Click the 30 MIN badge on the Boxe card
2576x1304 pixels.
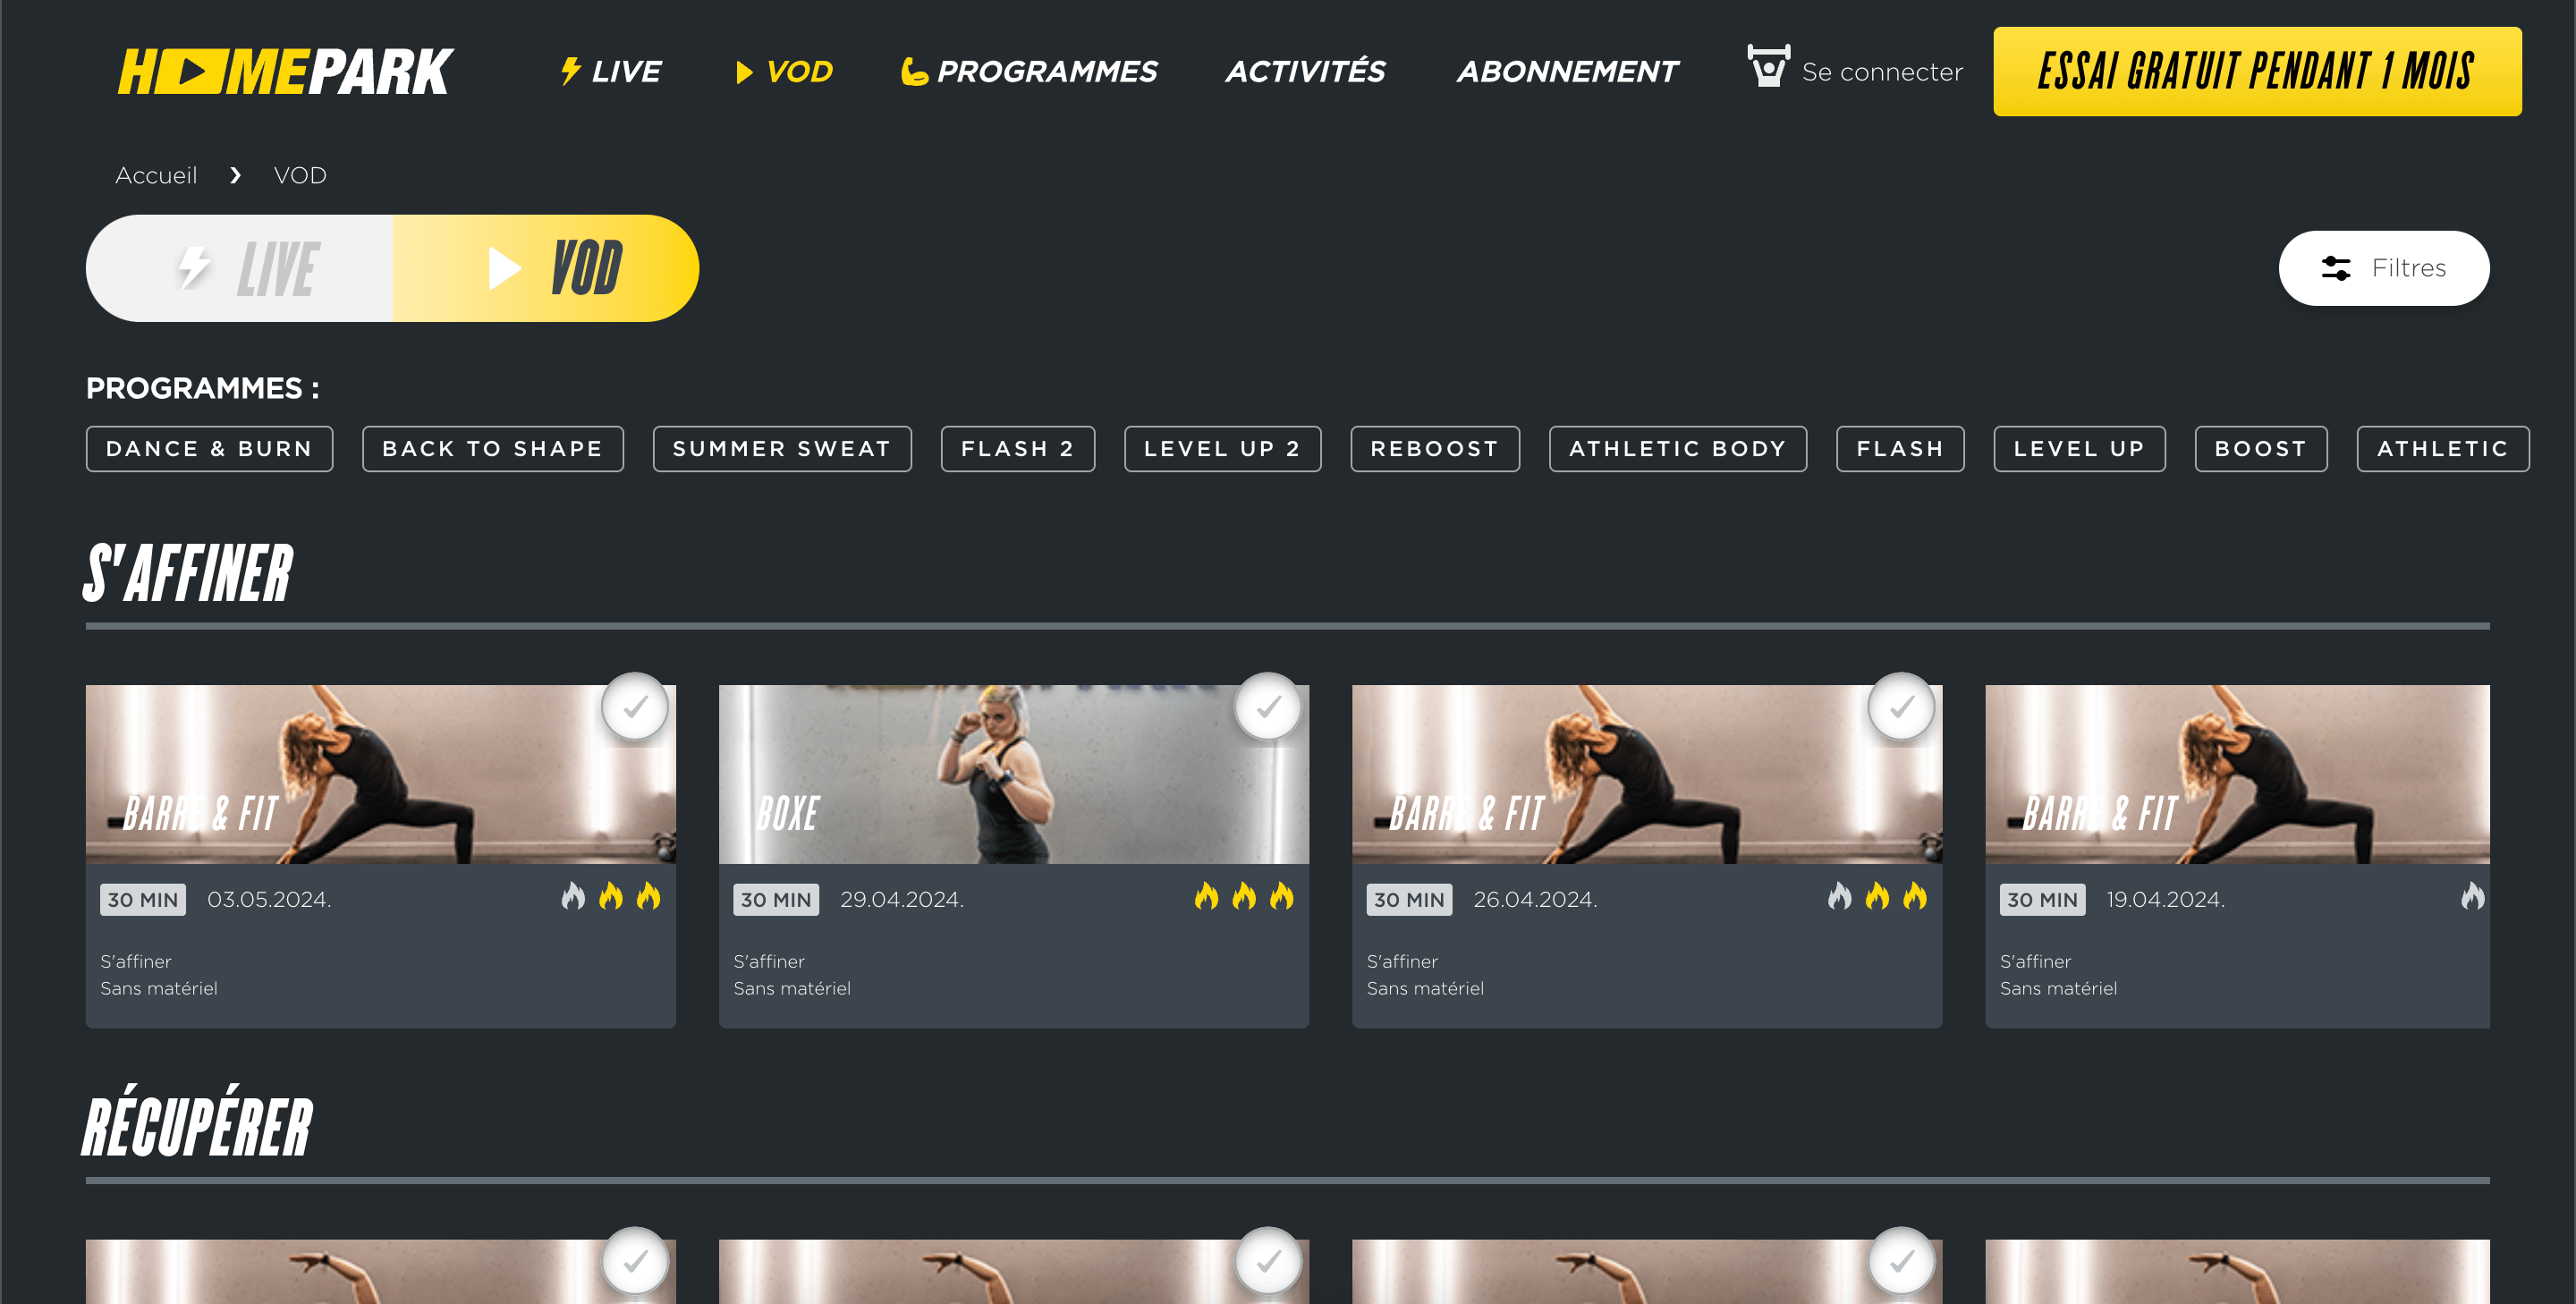click(776, 899)
